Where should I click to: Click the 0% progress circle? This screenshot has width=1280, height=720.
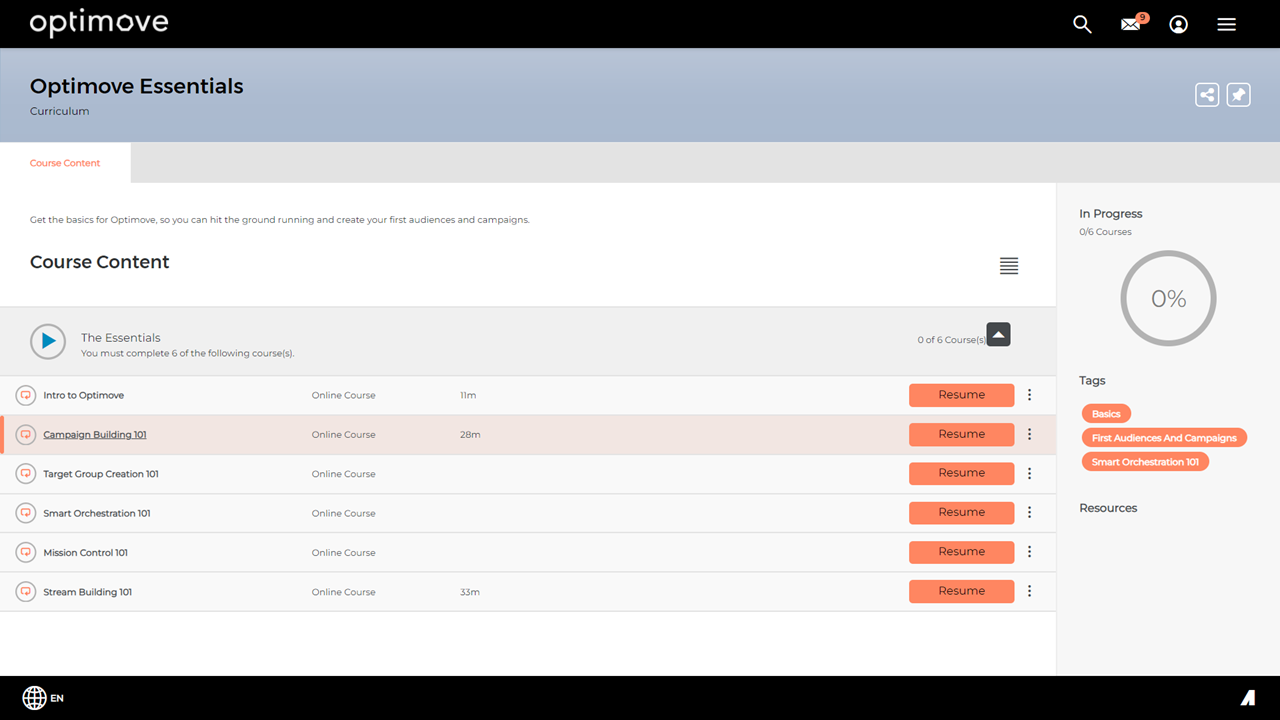coord(1168,298)
